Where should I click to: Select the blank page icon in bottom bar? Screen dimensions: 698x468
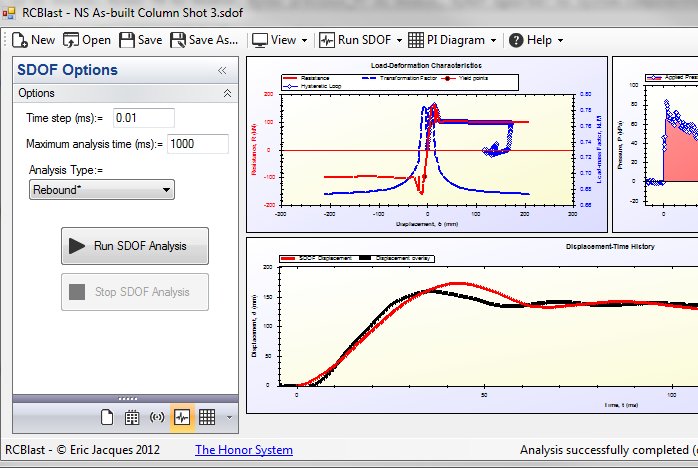tap(107, 417)
